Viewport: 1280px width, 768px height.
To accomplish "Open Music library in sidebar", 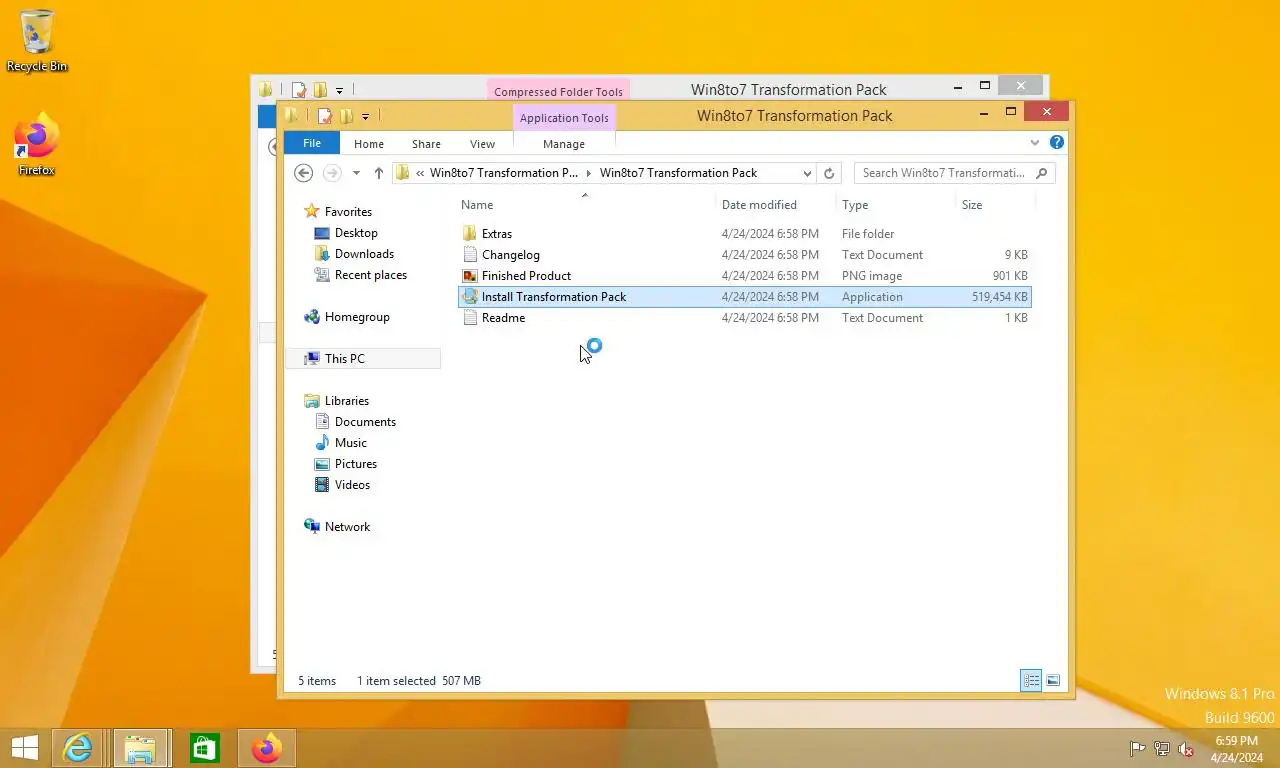I will point(350,443).
